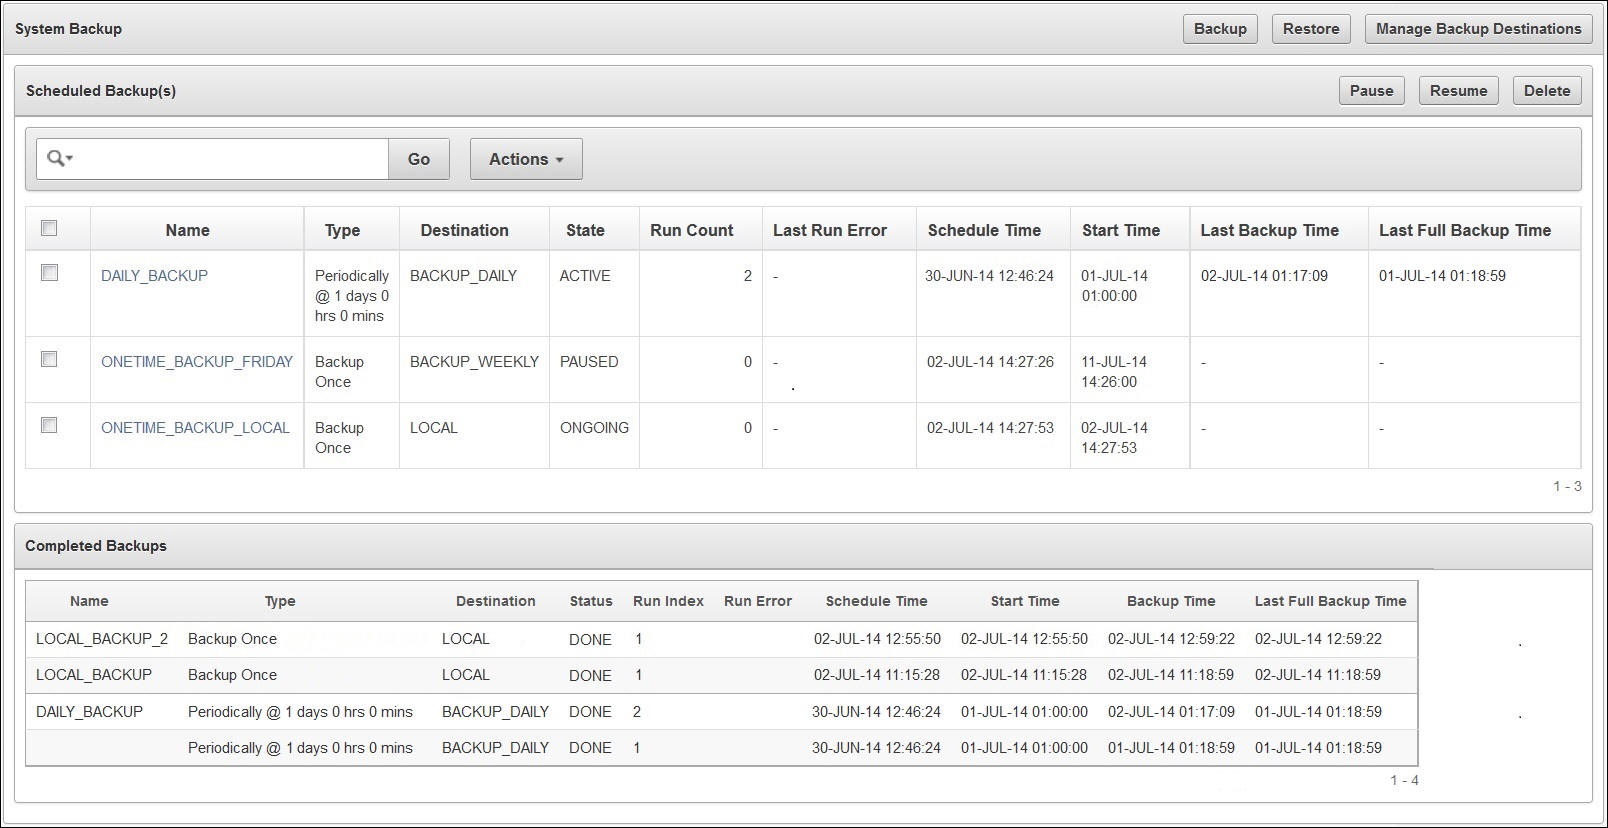The image size is (1608, 828).
Task: Click the 1 - 3 pagination indicator
Action: tap(1567, 486)
